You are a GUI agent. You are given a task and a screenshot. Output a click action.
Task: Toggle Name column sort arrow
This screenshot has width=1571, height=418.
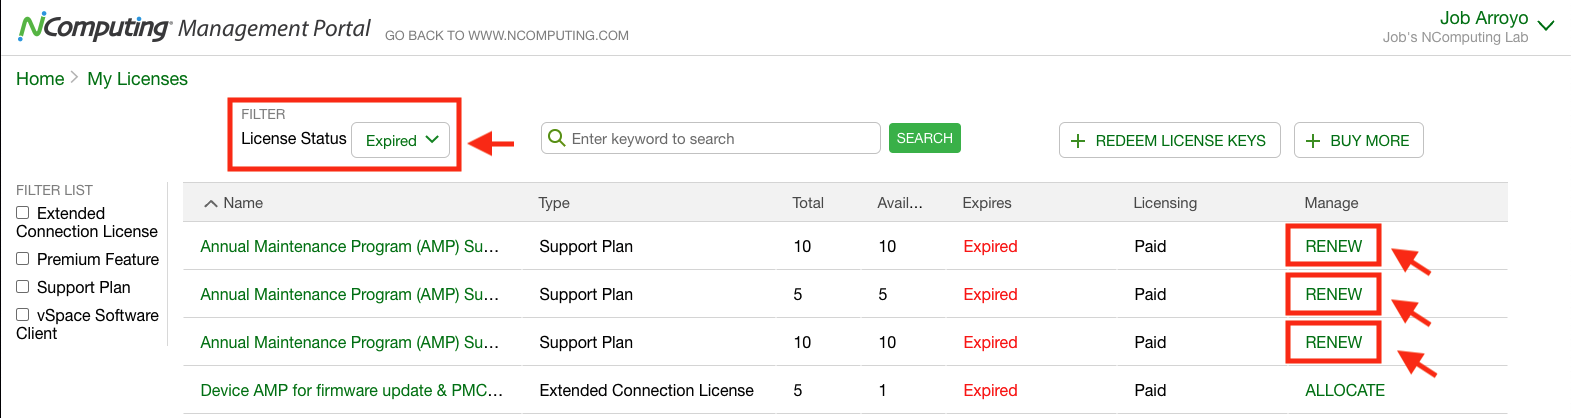[210, 203]
